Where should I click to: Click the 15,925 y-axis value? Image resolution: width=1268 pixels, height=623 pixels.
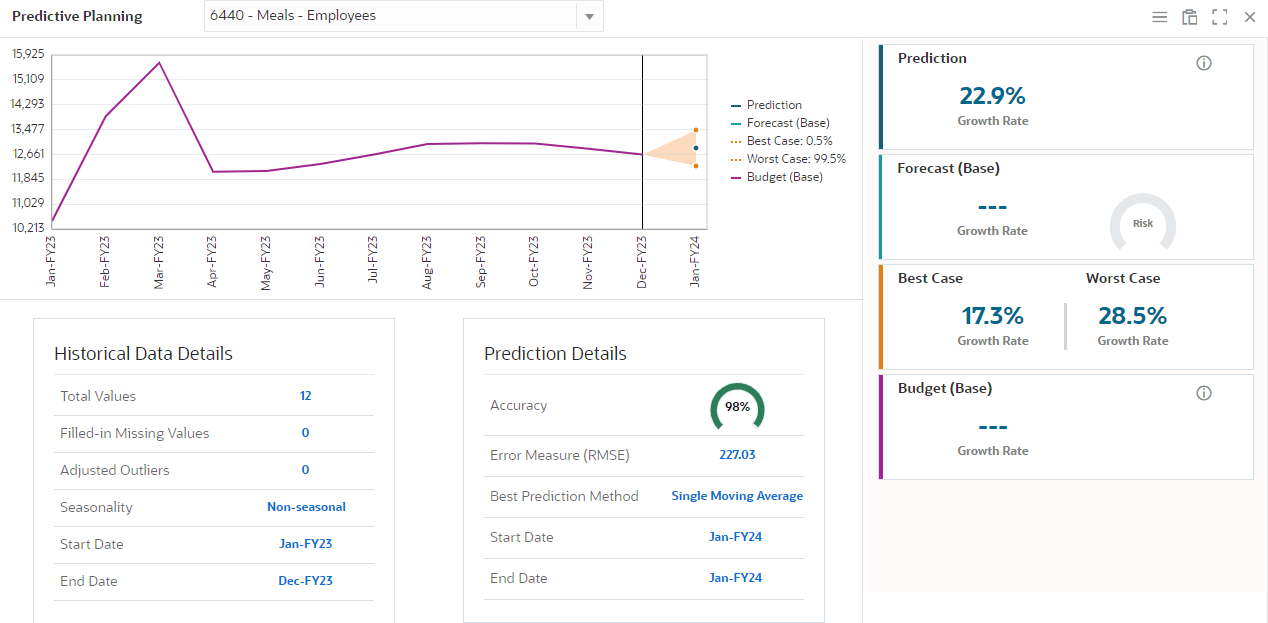click(x=28, y=54)
